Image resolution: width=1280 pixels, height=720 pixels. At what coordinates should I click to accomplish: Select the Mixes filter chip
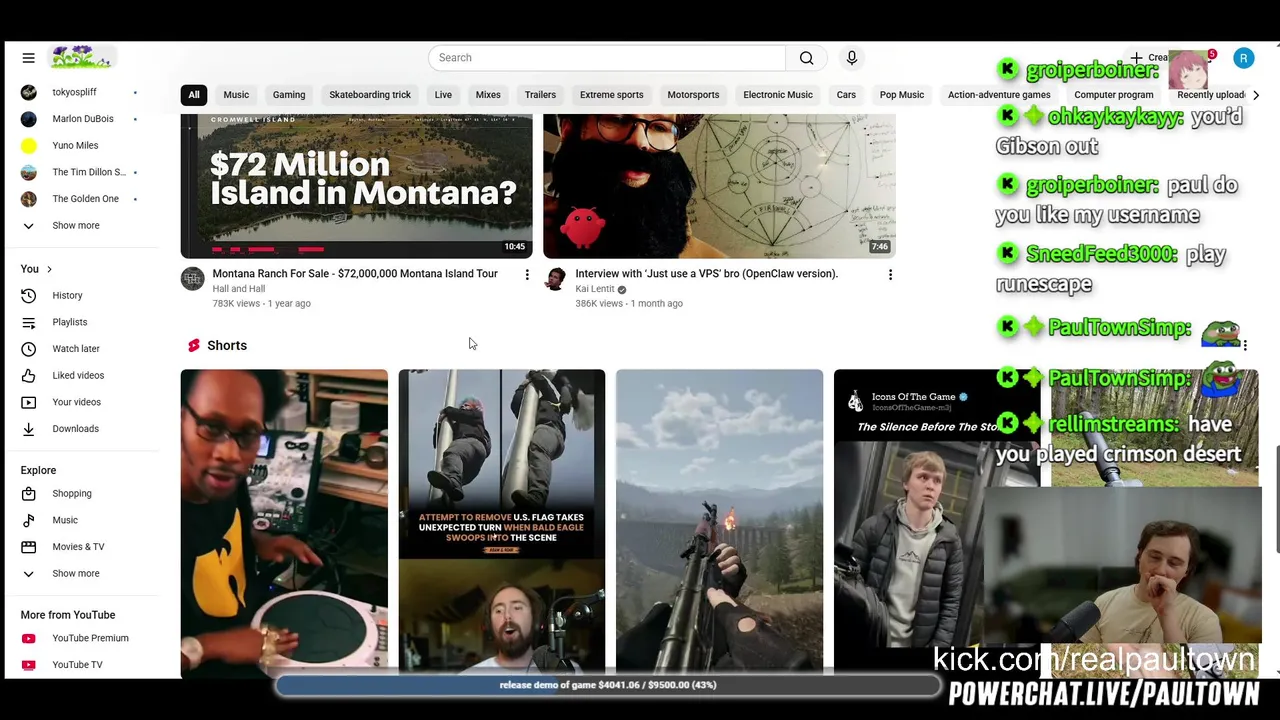[488, 95]
